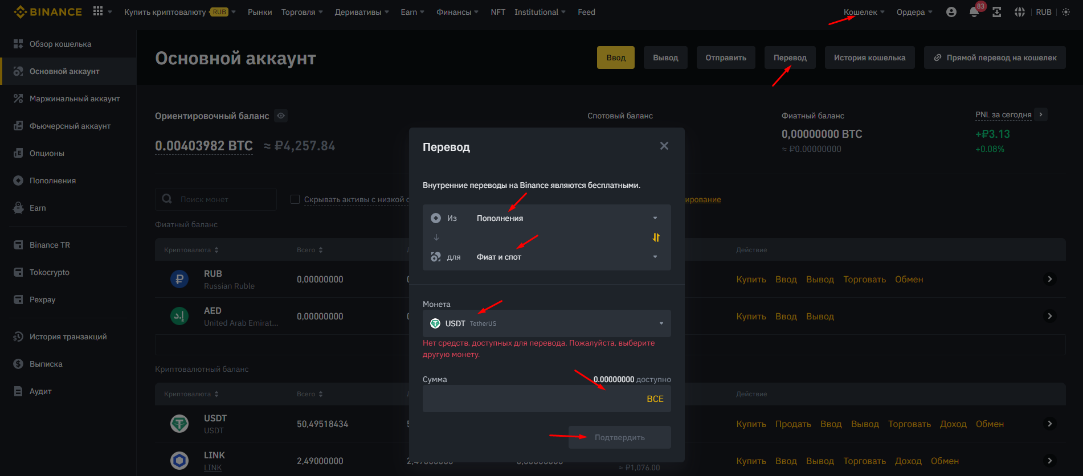Open the USDT TetherUS coin dropdown
The image size is (1083, 476).
[546, 323]
